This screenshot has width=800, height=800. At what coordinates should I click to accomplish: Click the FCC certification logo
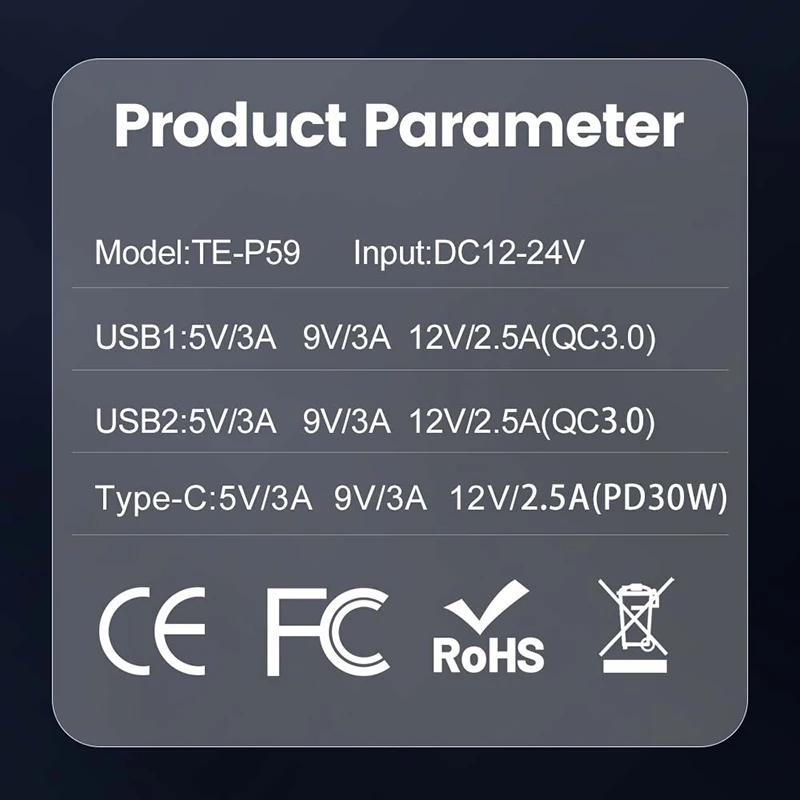pos(328,632)
